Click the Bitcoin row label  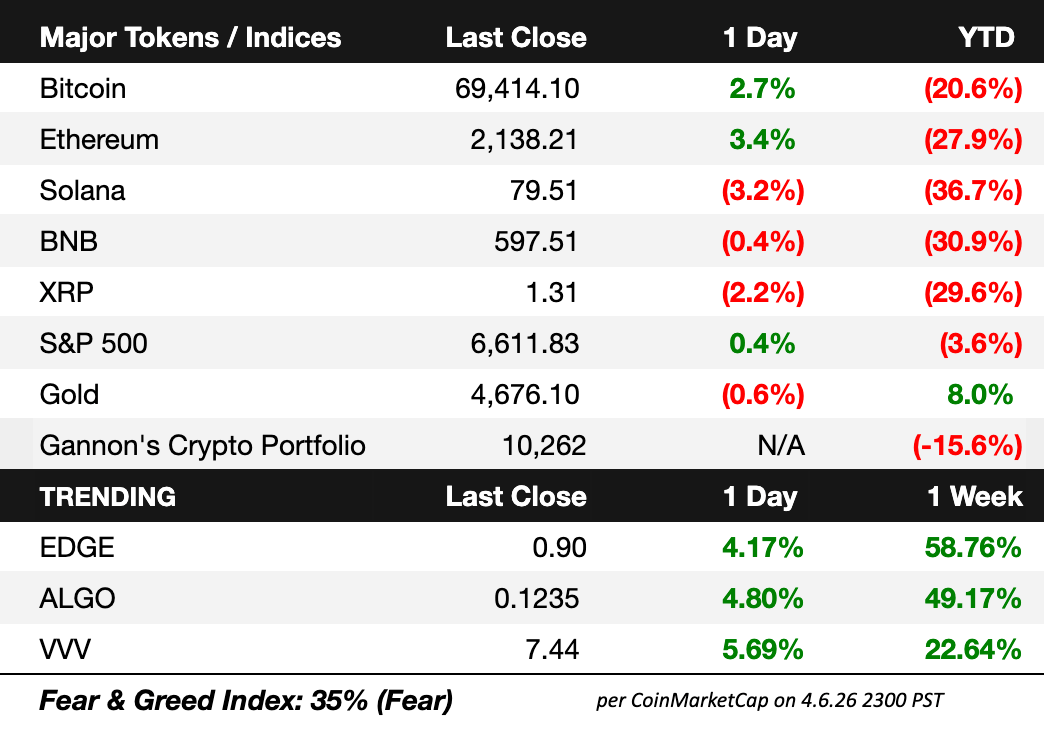coord(83,89)
